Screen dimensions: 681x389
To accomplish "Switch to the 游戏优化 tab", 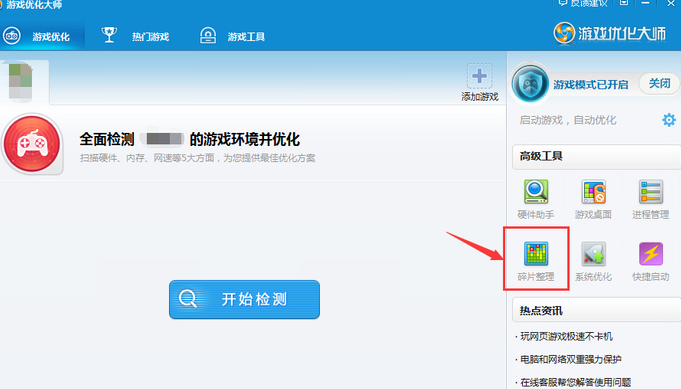I will (42, 36).
